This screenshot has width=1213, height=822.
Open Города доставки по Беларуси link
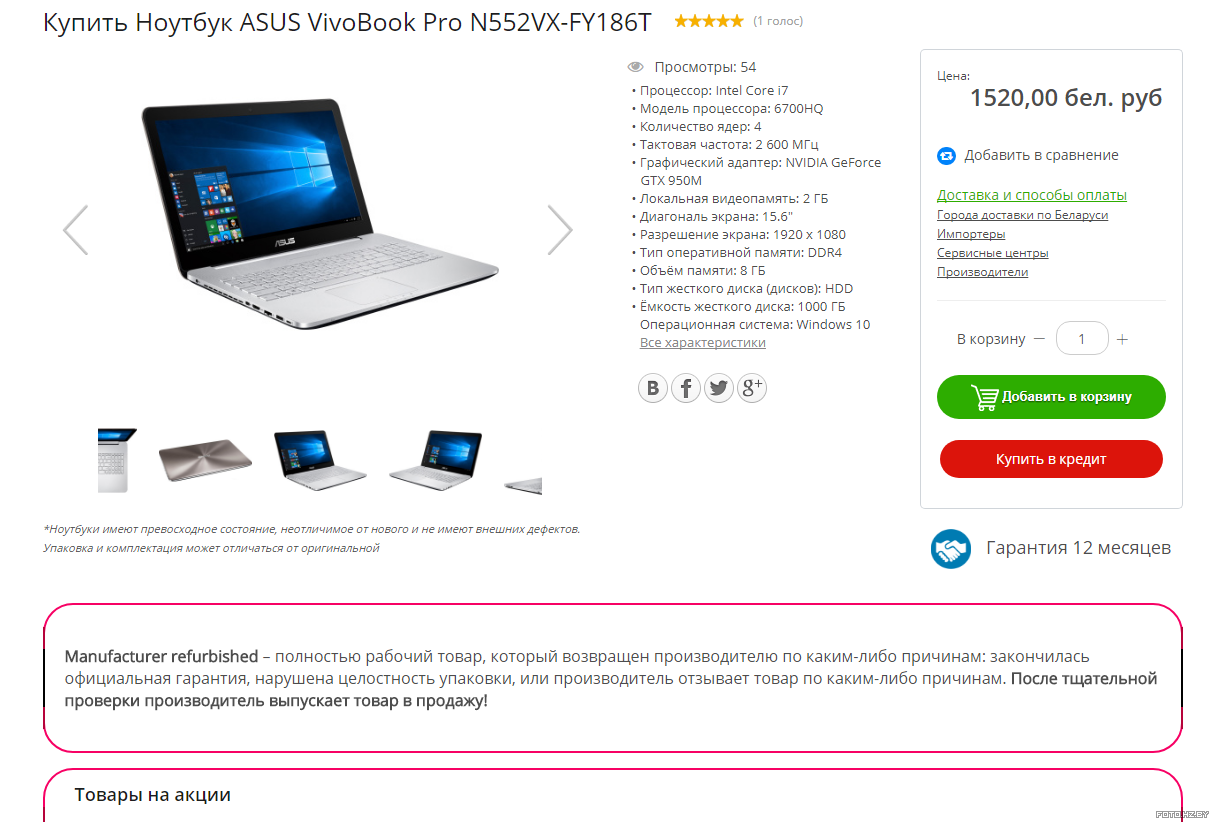tap(1022, 215)
